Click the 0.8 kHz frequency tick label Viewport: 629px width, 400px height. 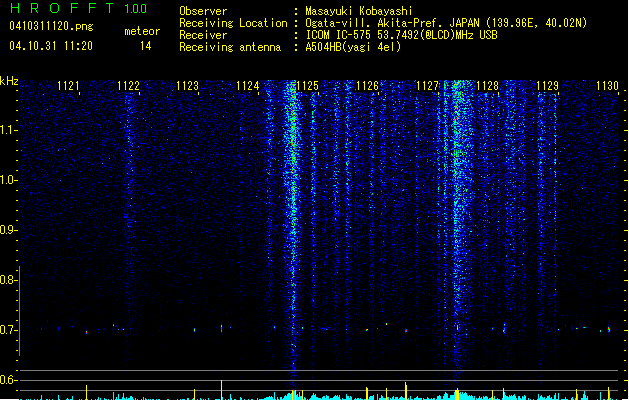8,280
